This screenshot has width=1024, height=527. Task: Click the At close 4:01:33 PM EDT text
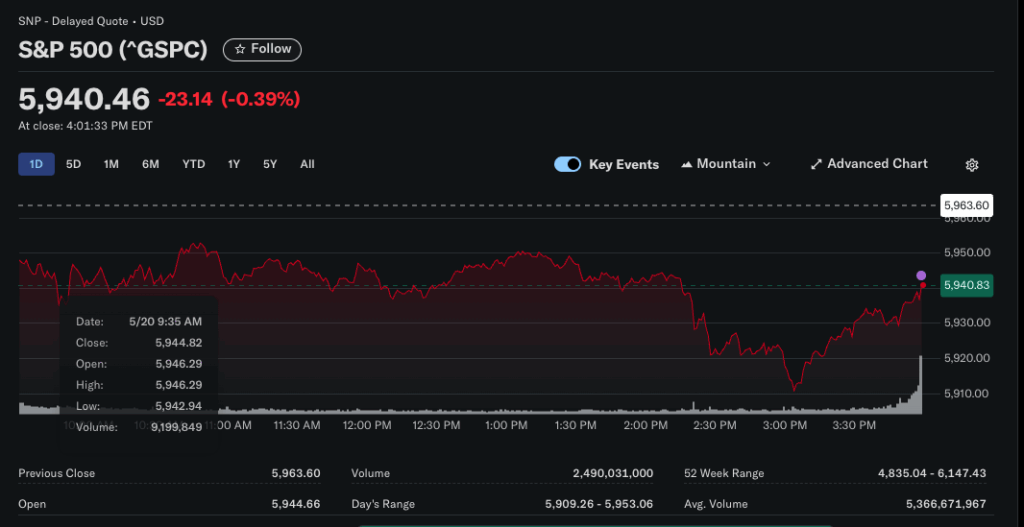(x=86, y=126)
